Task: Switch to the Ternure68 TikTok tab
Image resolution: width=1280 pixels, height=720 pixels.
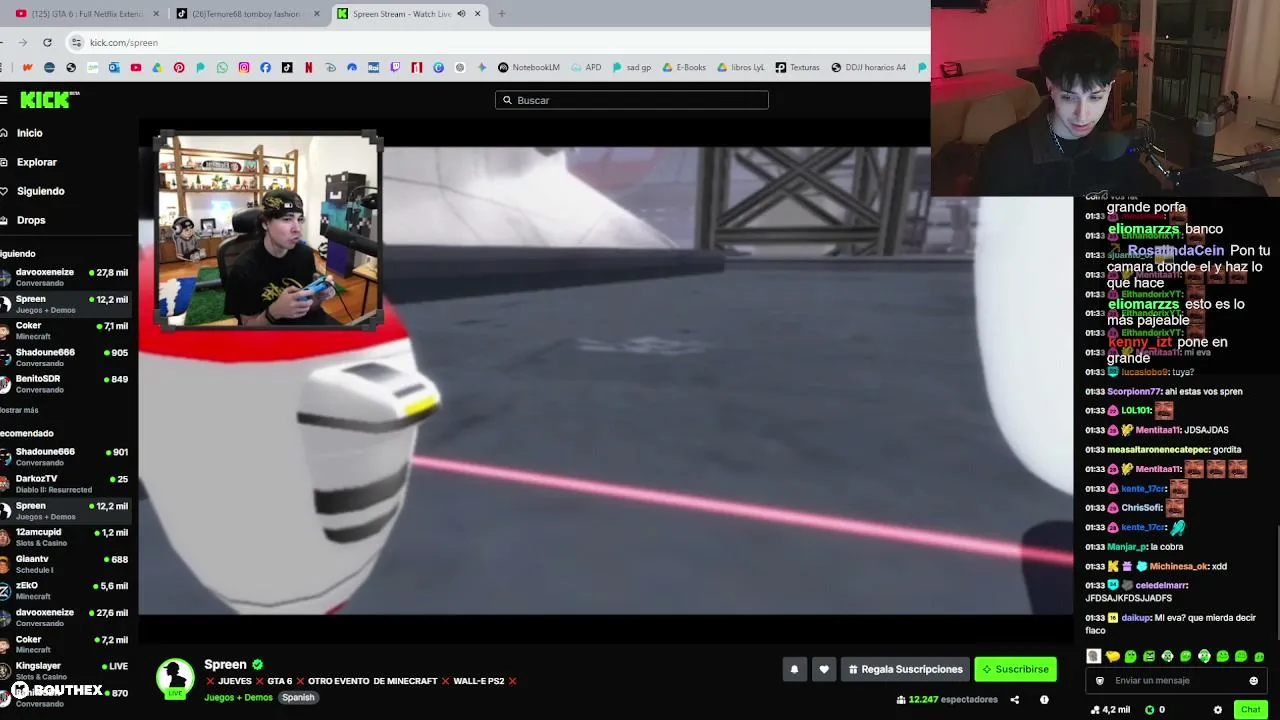Action: click(250, 14)
